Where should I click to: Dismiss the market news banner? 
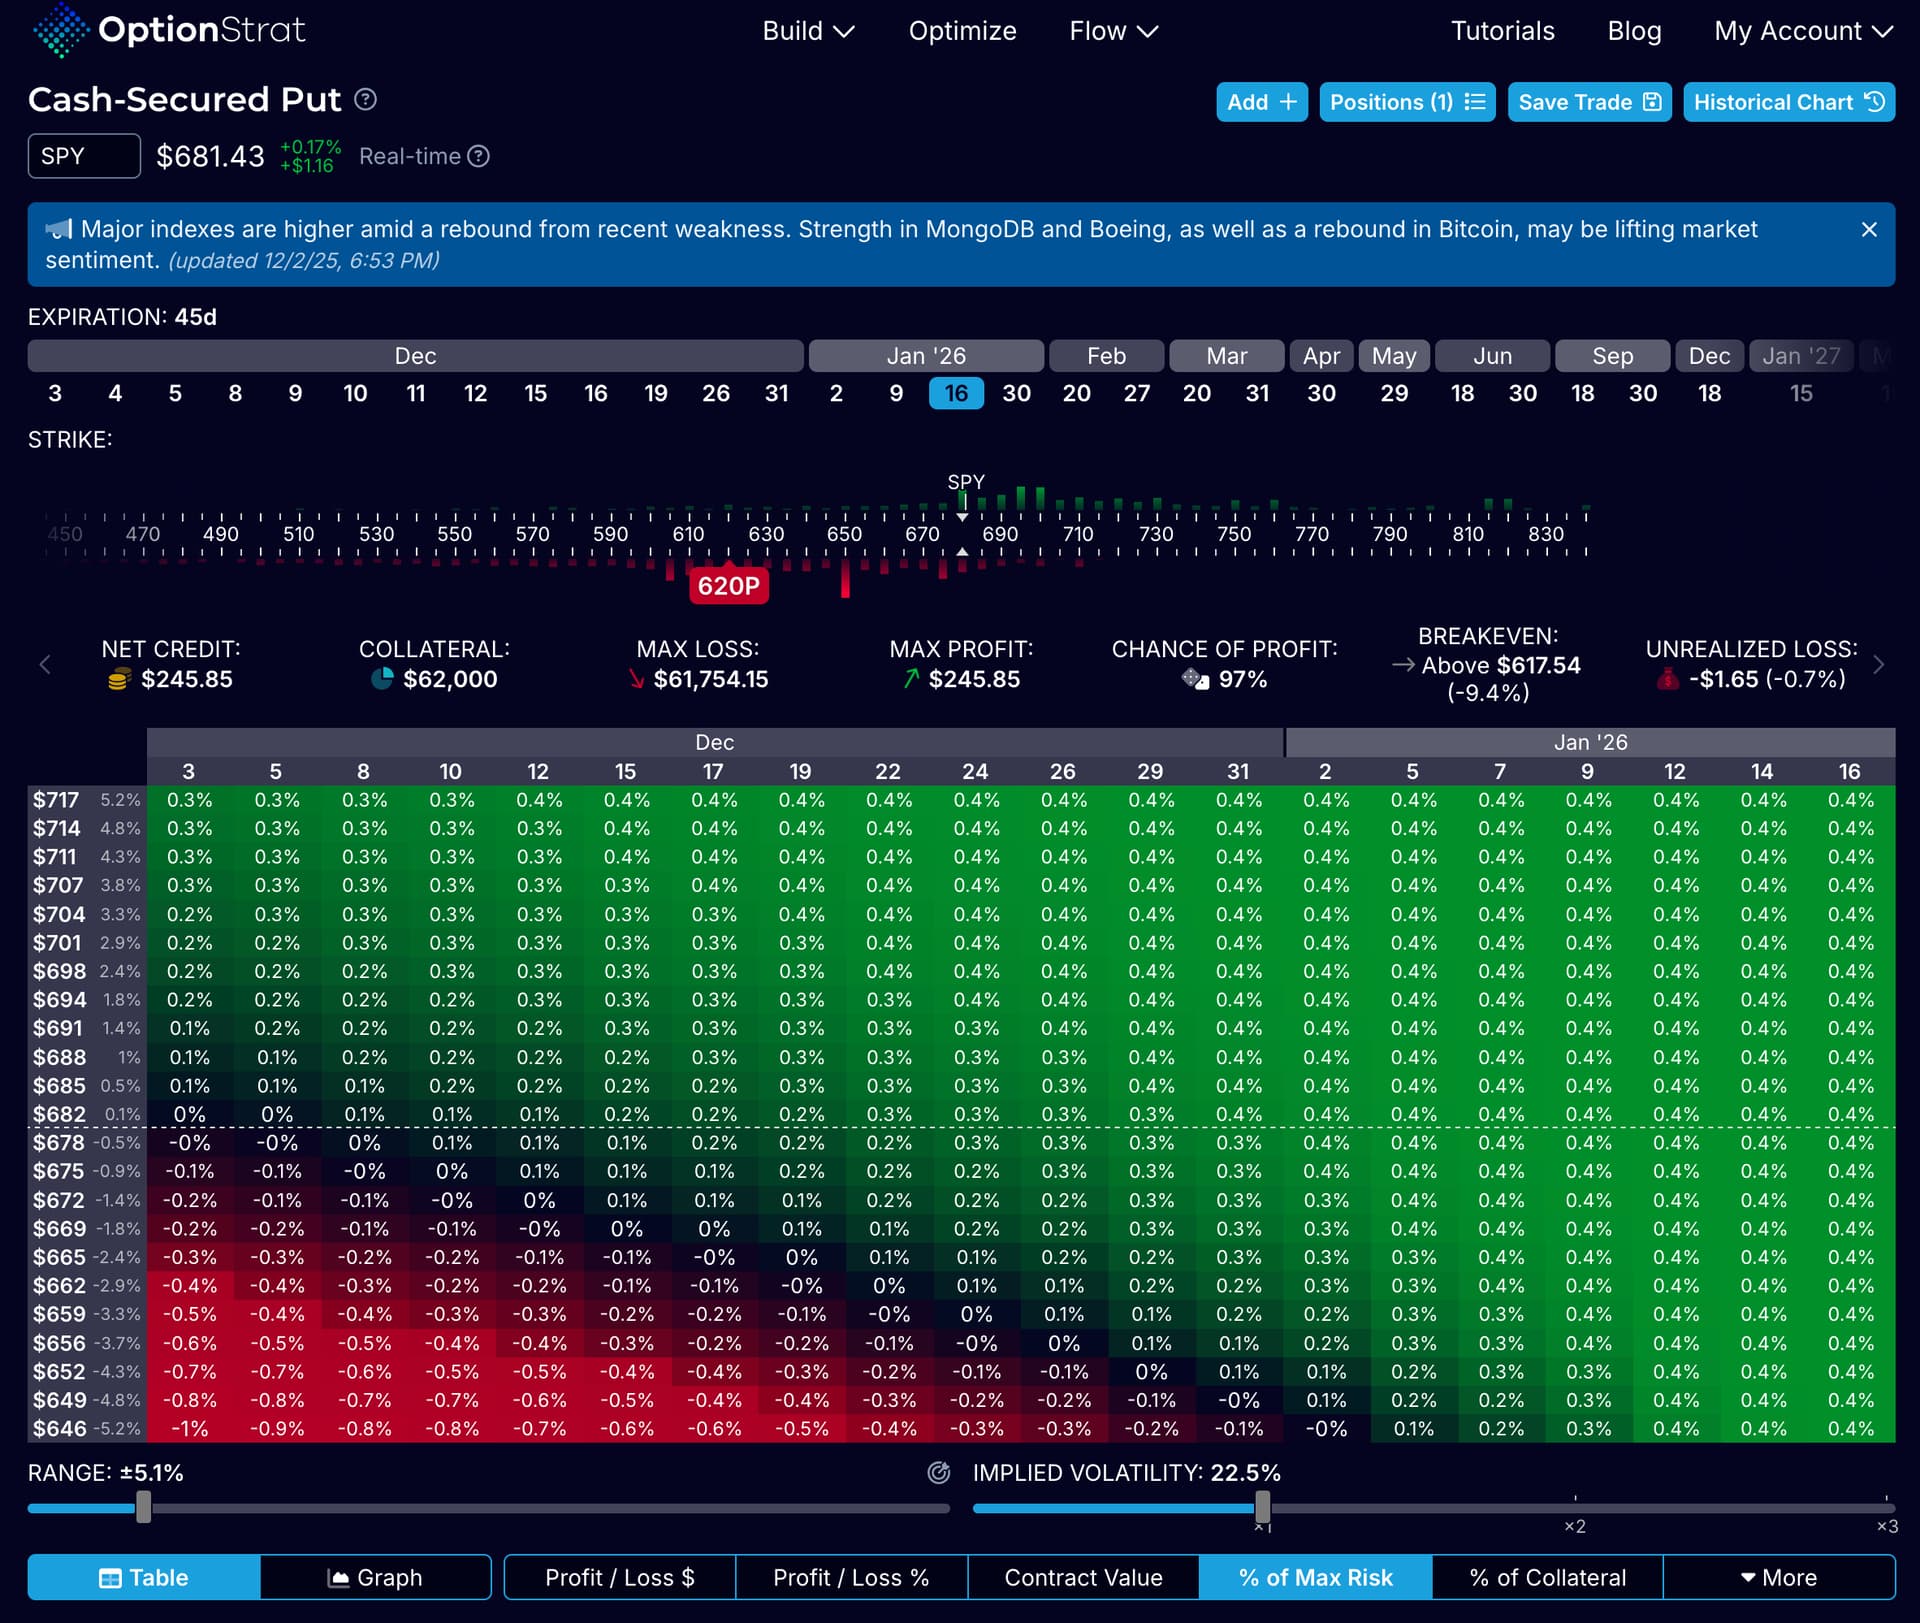pyautogui.click(x=1868, y=230)
